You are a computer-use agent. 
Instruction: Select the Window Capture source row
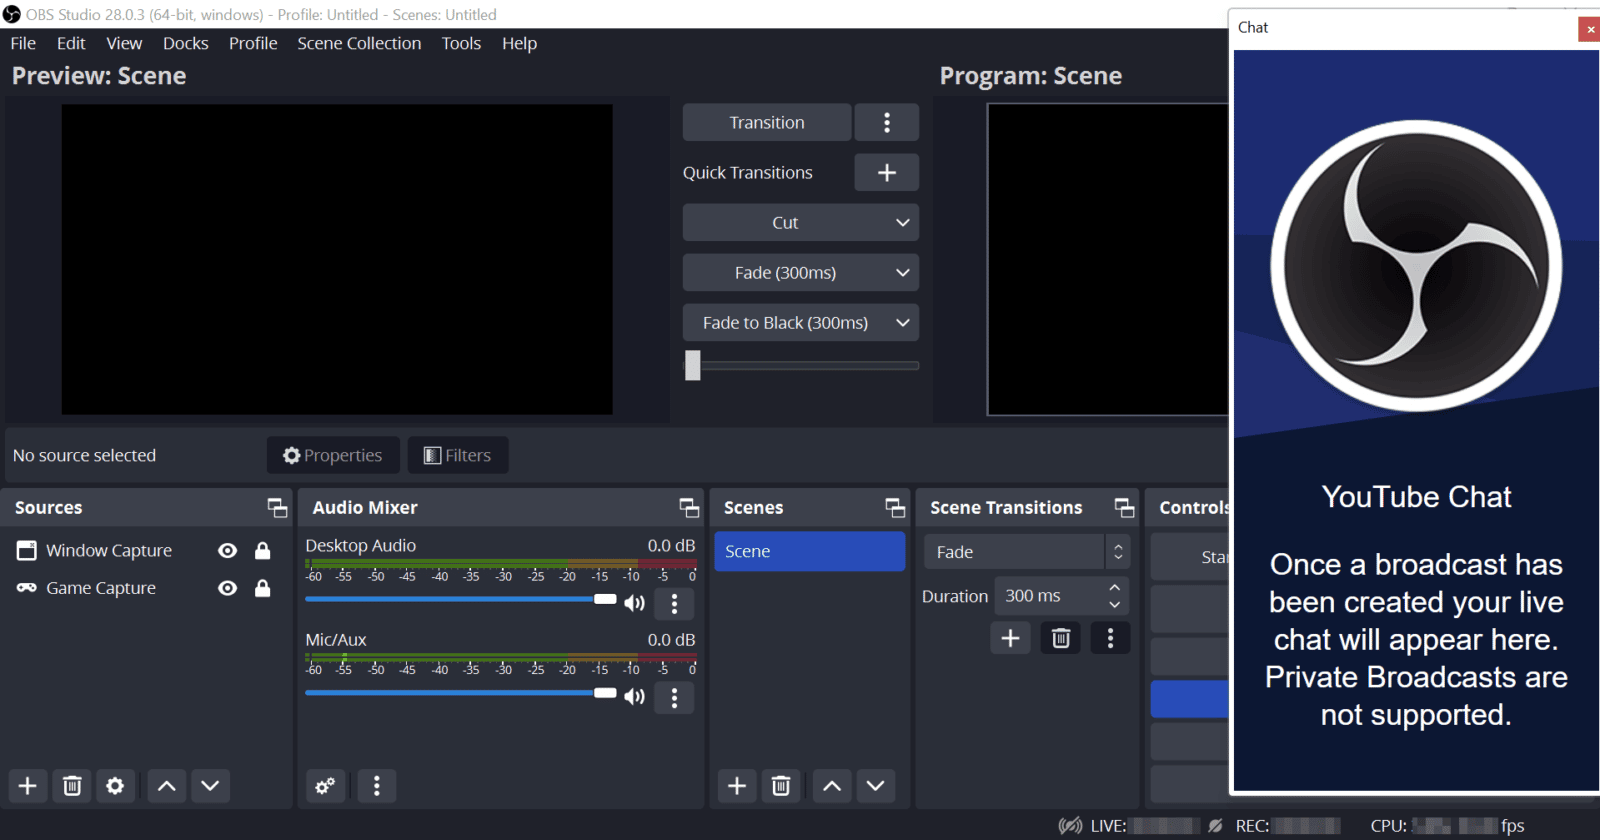[147, 551]
